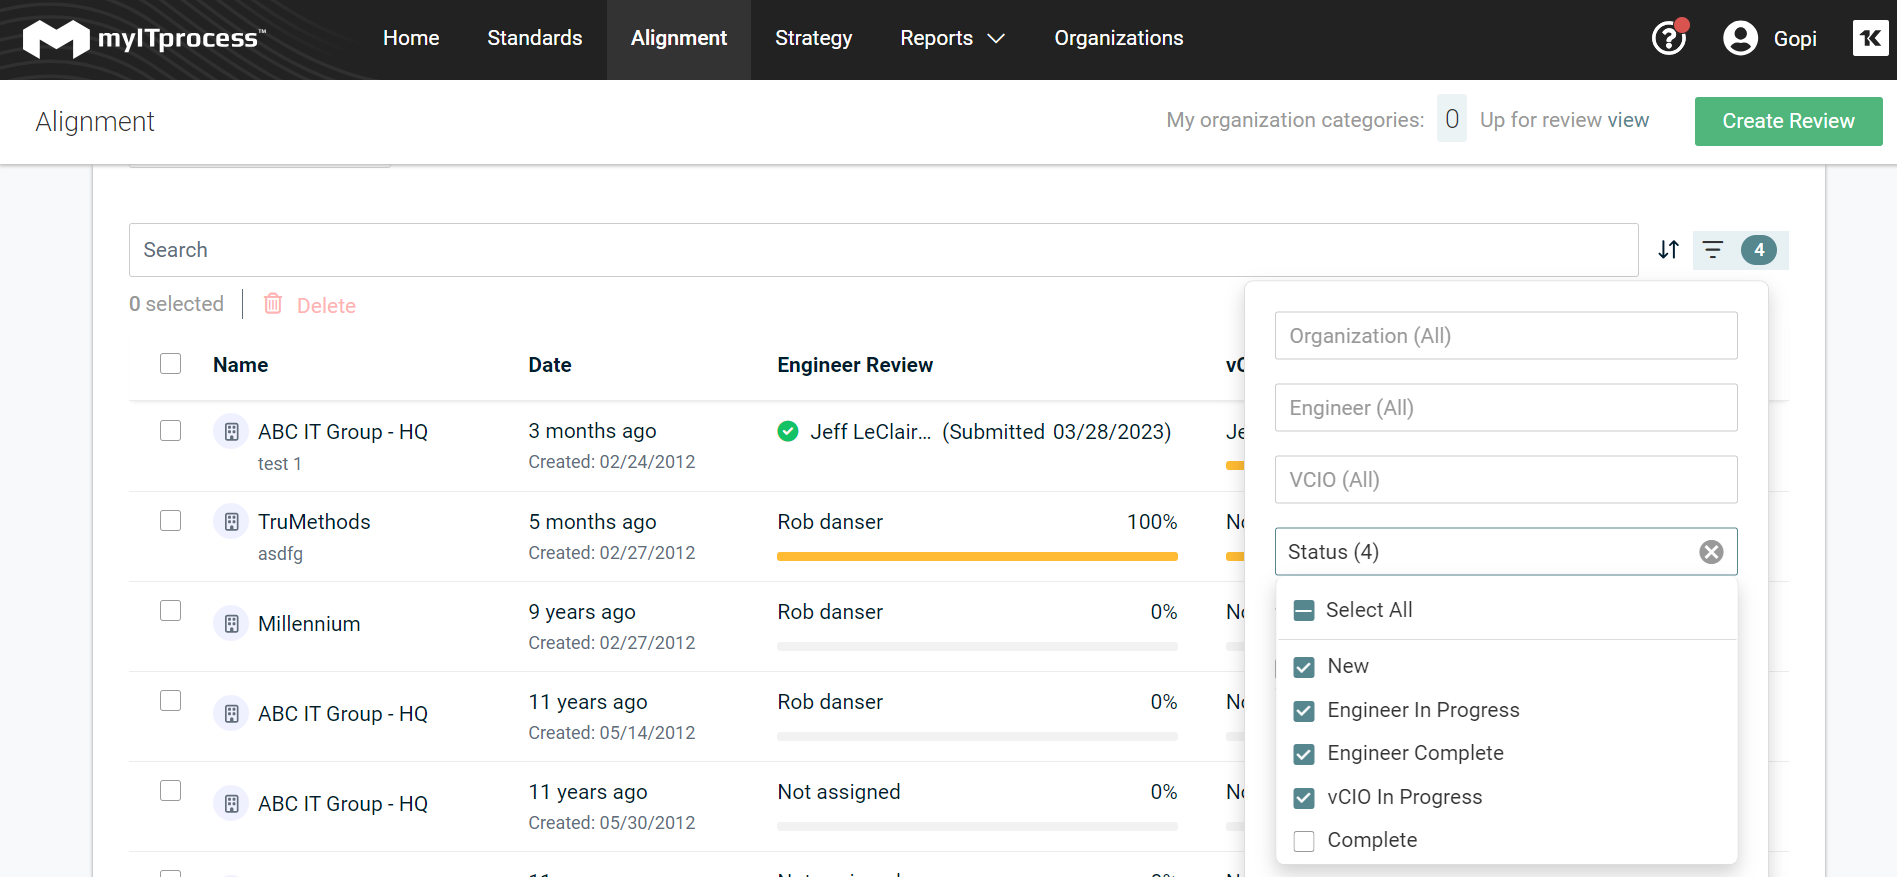Image resolution: width=1897 pixels, height=877 pixels.
Task: Click green submitted checkmark next to Jeff LeClair
Action: click(x=788, y=431)
